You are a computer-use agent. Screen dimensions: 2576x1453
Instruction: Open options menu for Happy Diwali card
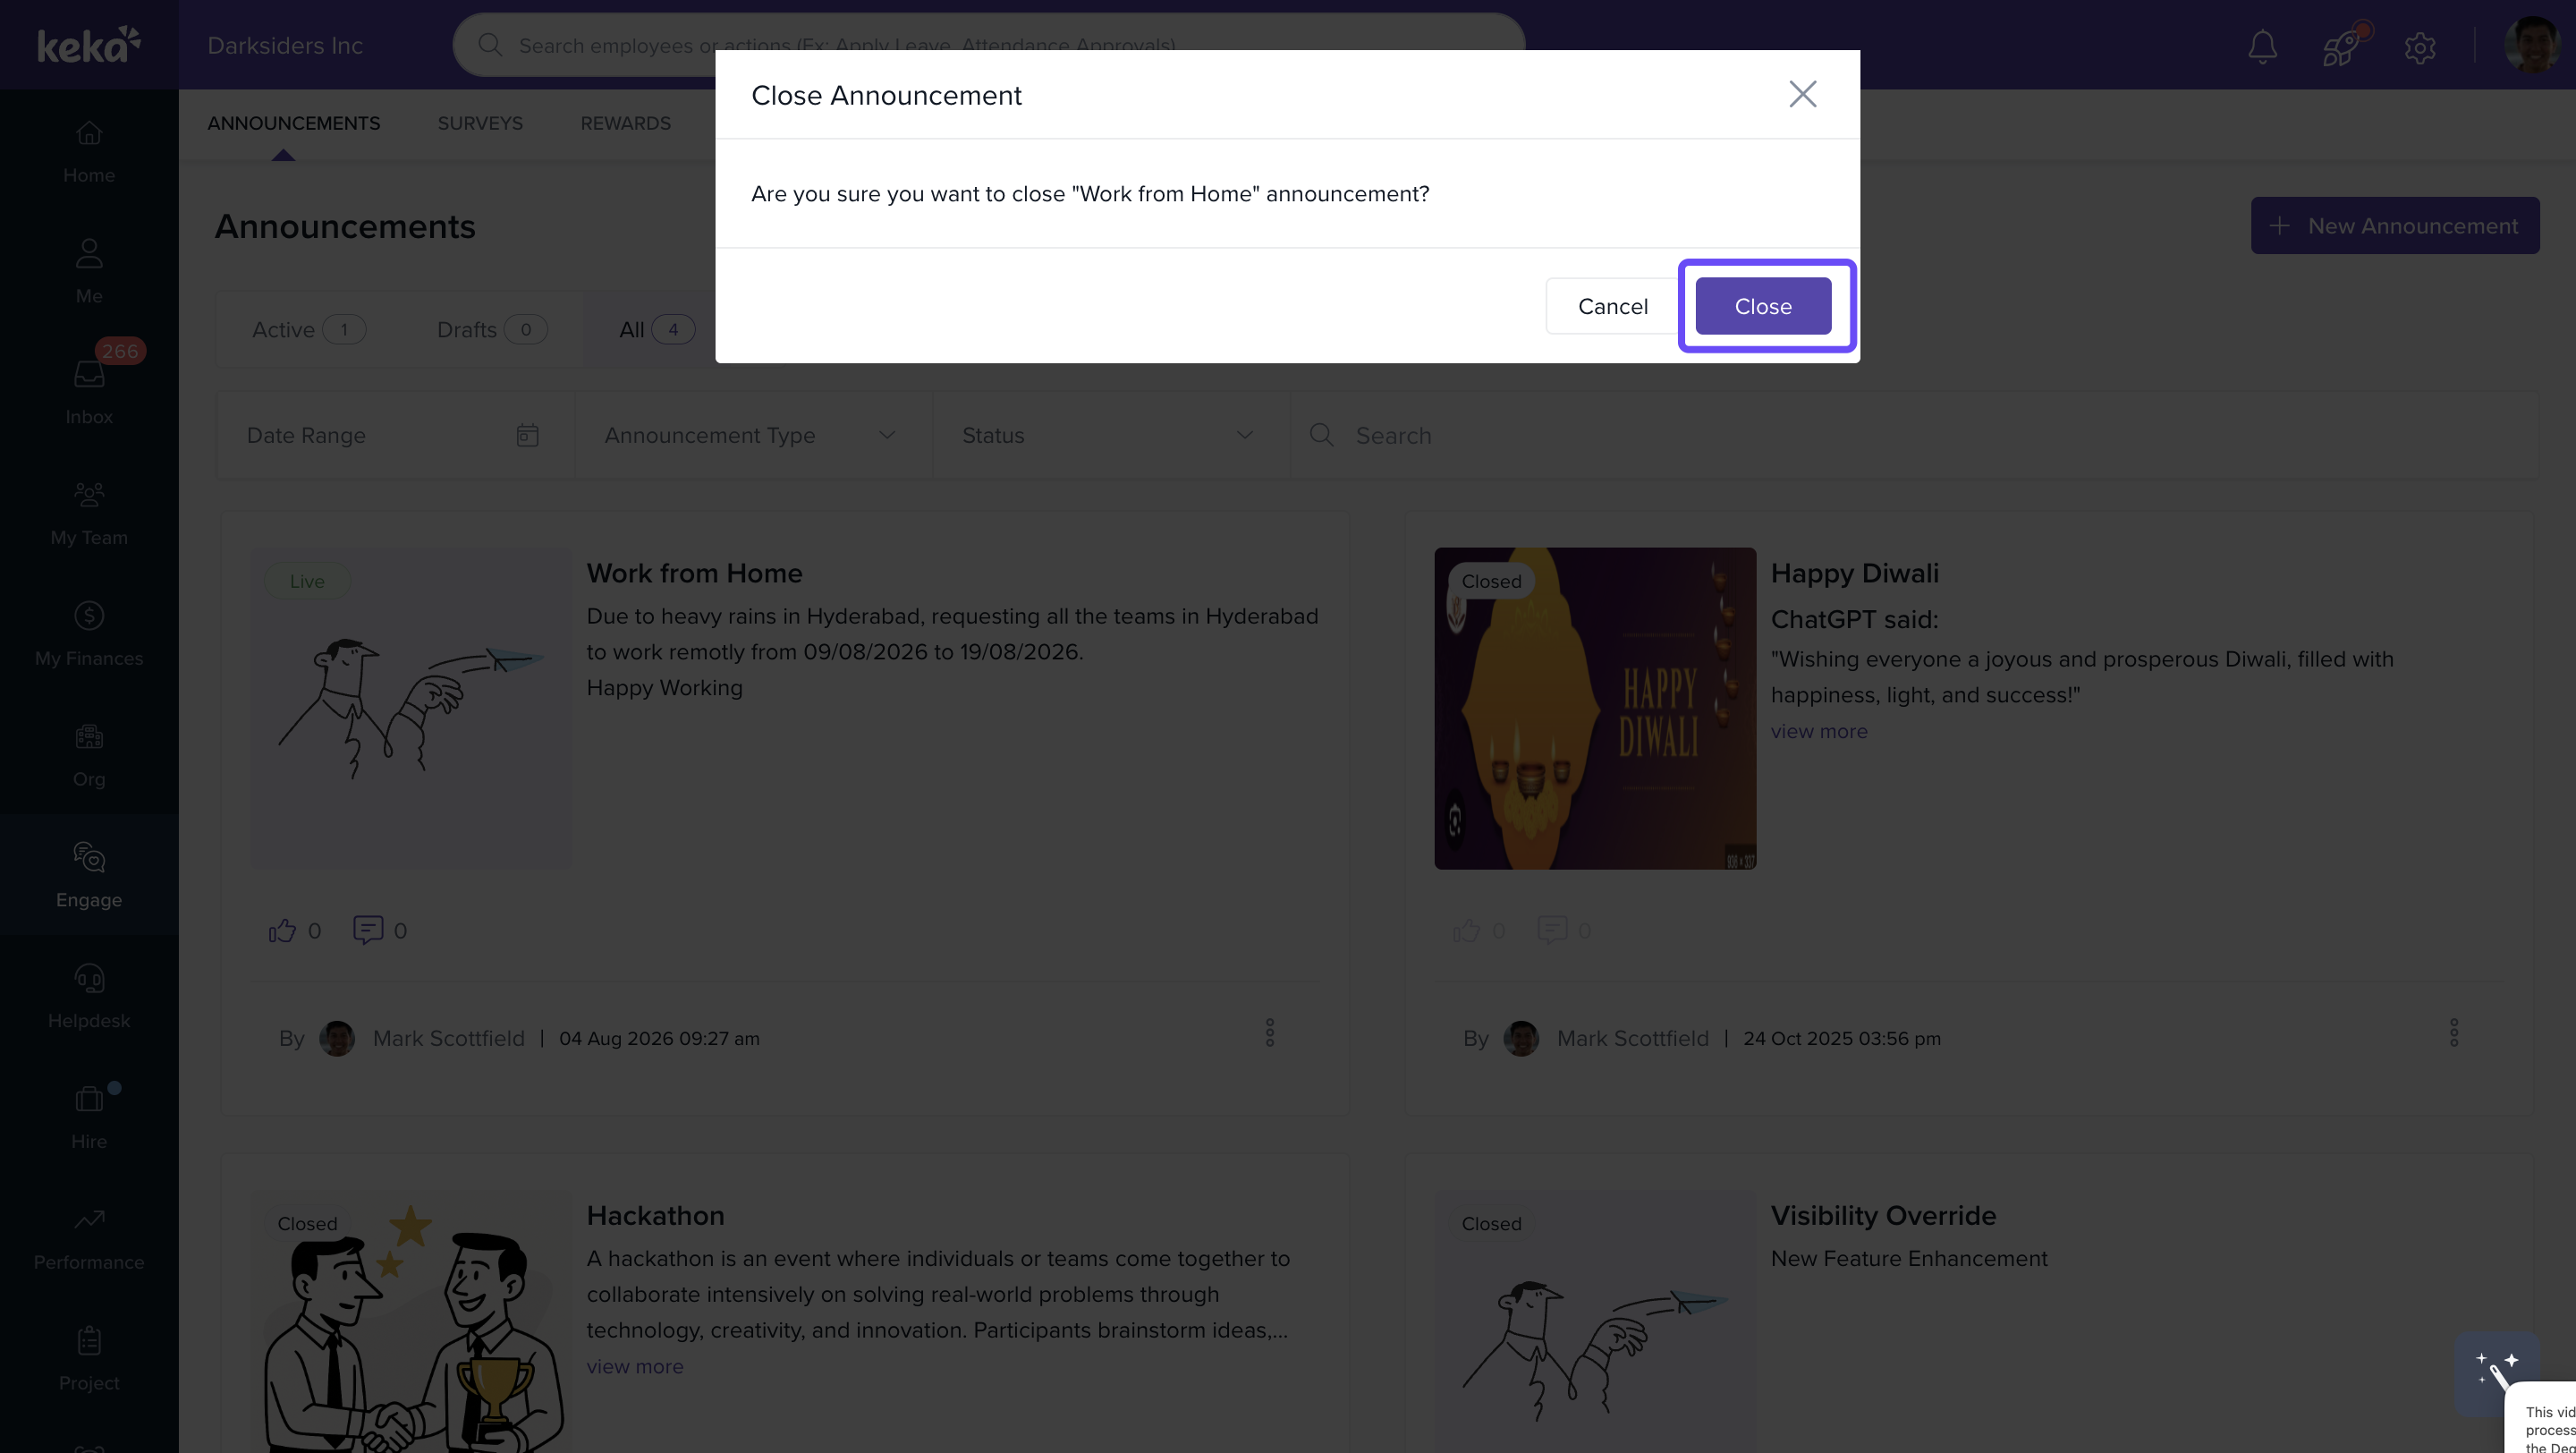pyautogui.click(x=2454, y=1033)
